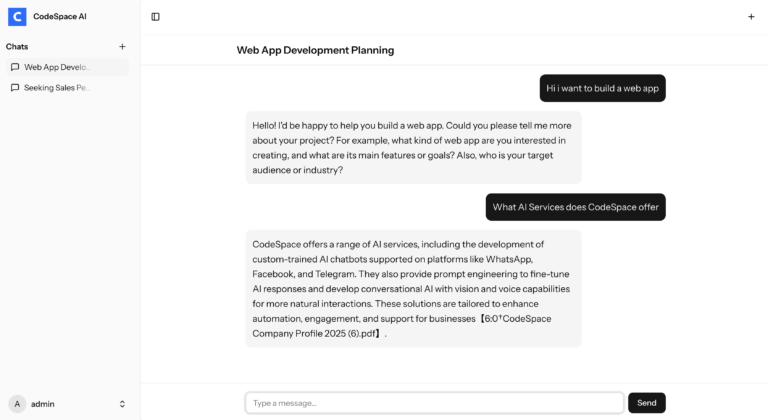
Task: Toggle the sidebar panel icon
Action: 155,17
